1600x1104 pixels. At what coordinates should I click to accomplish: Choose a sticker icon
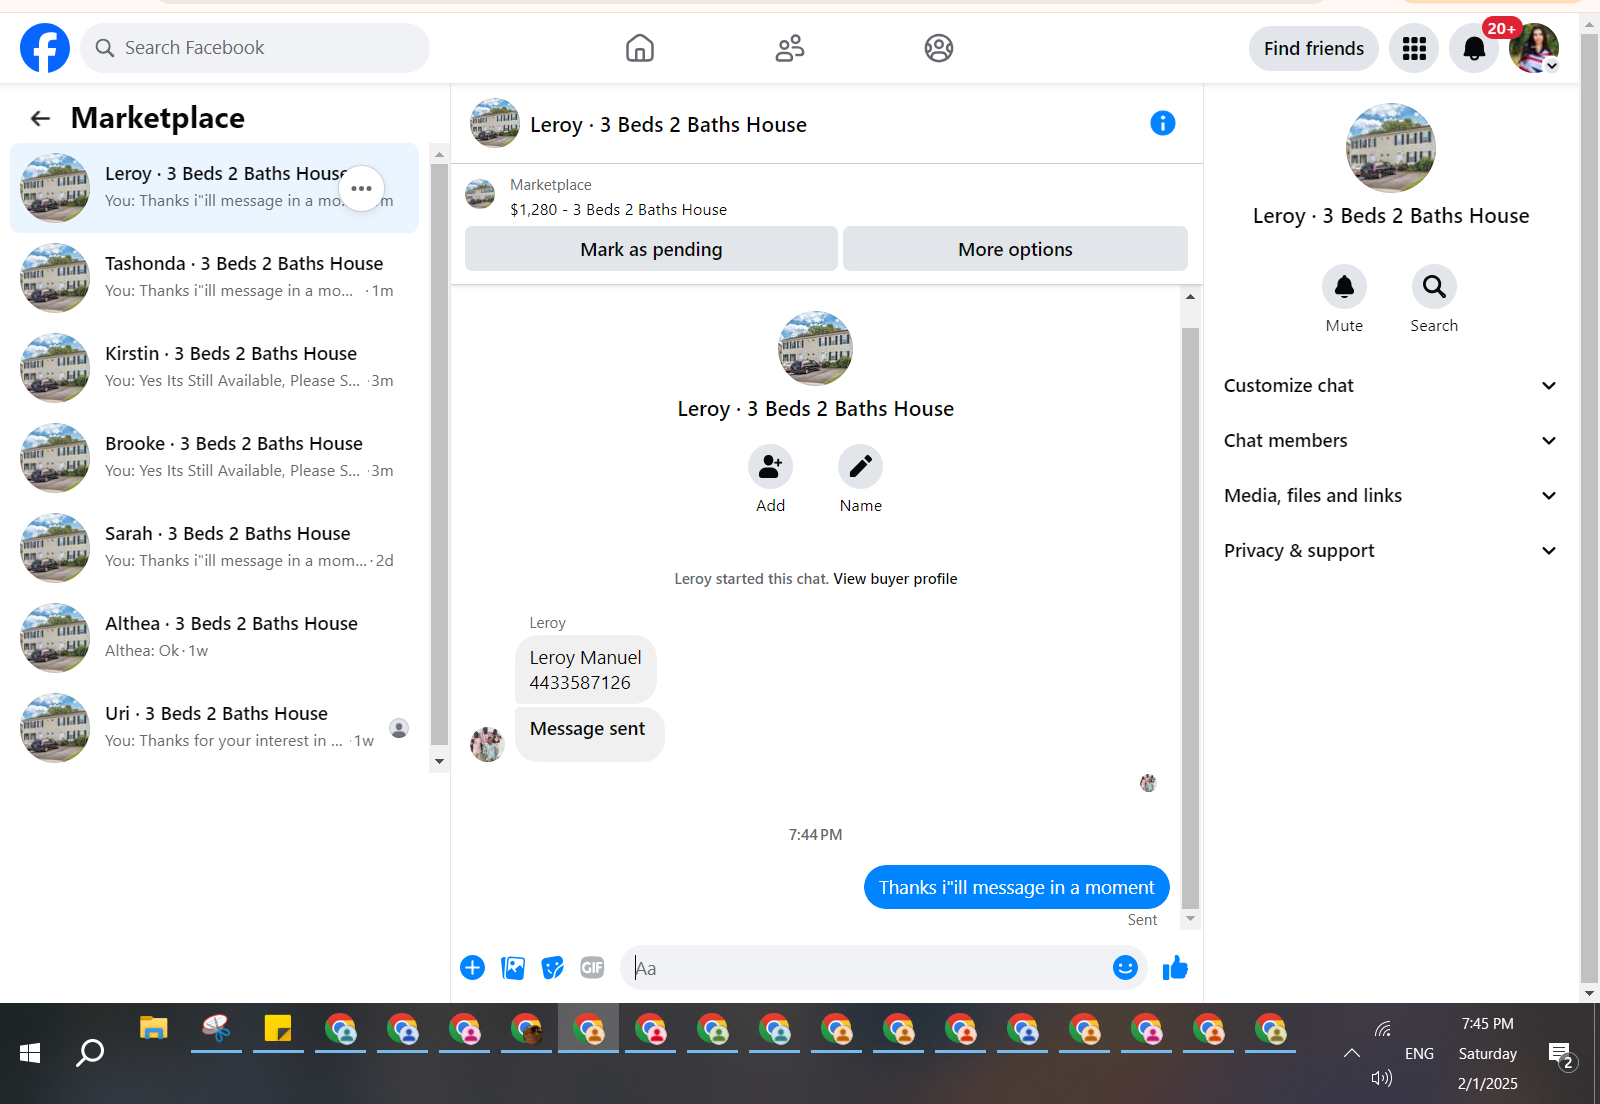pos(552,967)
